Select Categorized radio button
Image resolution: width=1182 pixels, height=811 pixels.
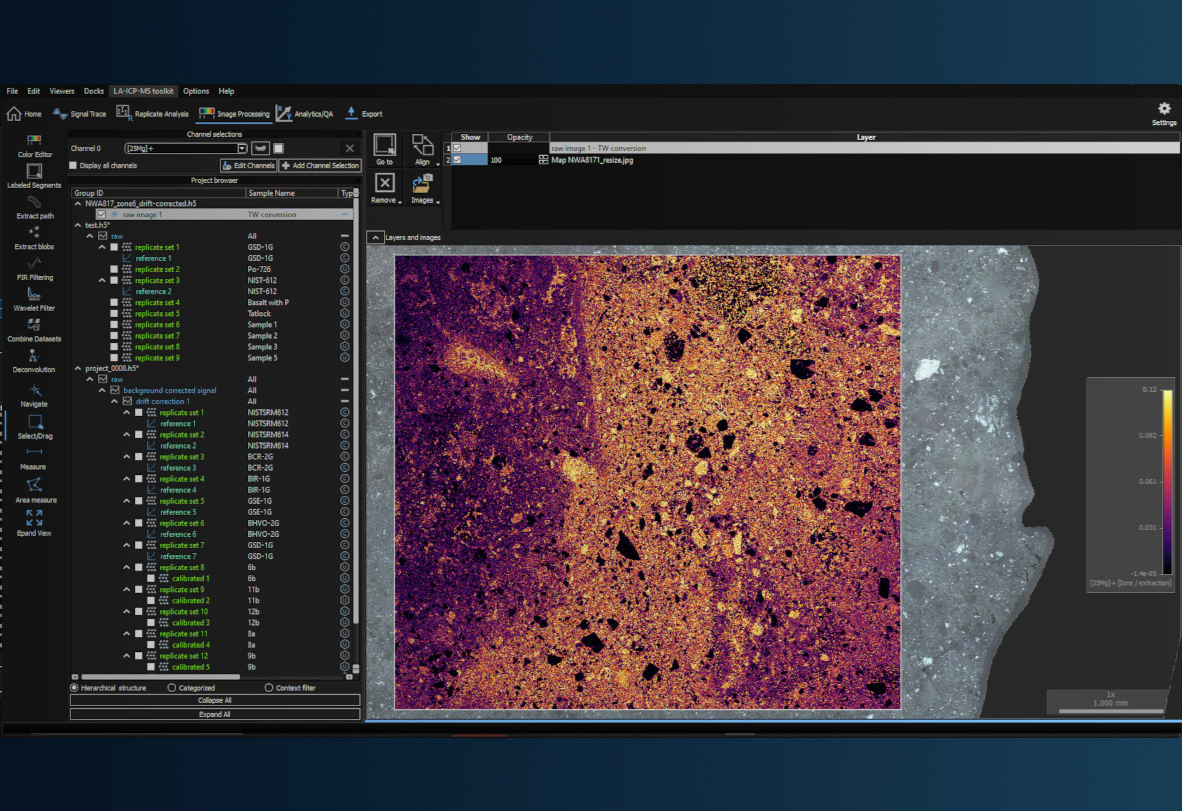(172, 687)
